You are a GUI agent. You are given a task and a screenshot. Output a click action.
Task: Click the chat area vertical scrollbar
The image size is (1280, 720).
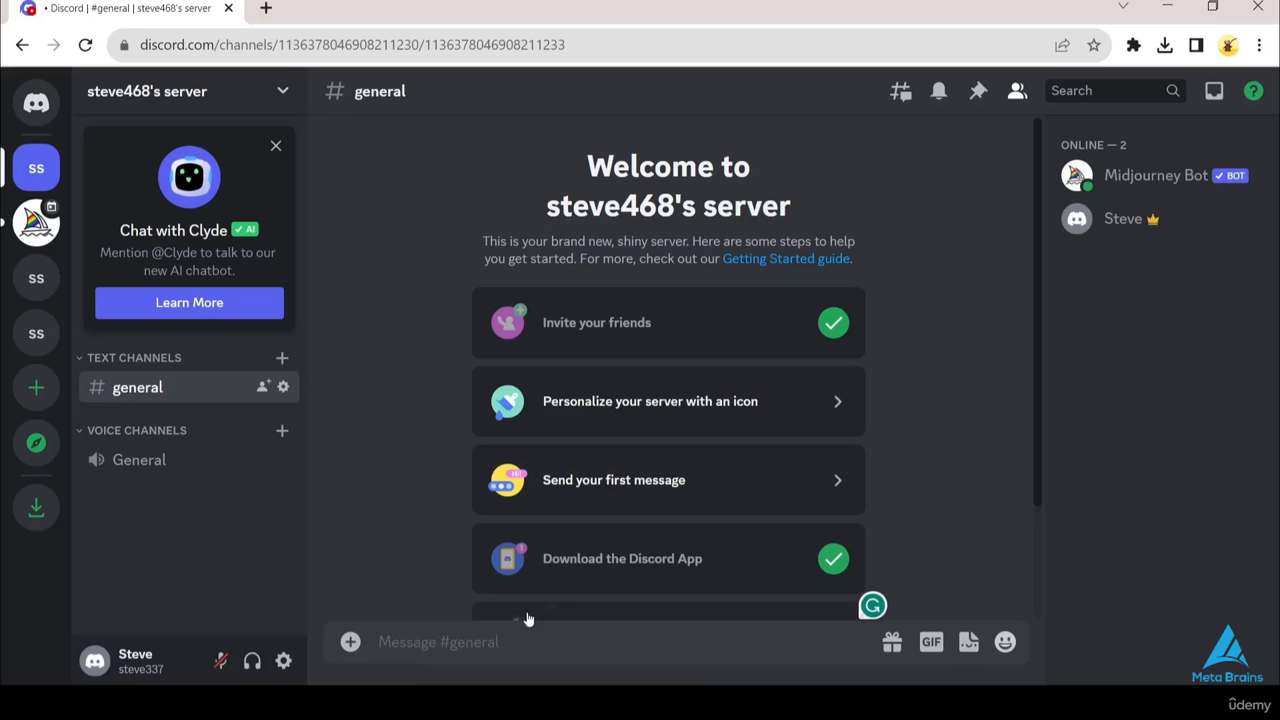1036,312
